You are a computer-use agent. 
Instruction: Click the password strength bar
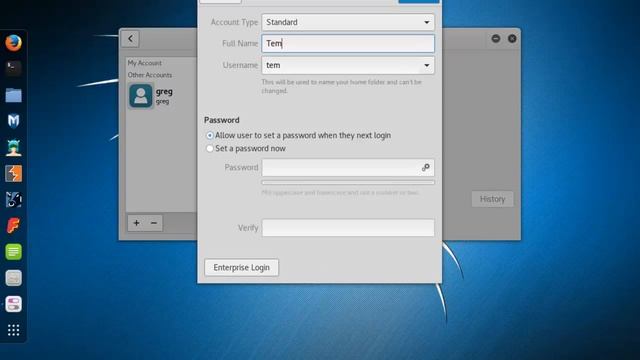pyautogui.click(x=348, y=182)
